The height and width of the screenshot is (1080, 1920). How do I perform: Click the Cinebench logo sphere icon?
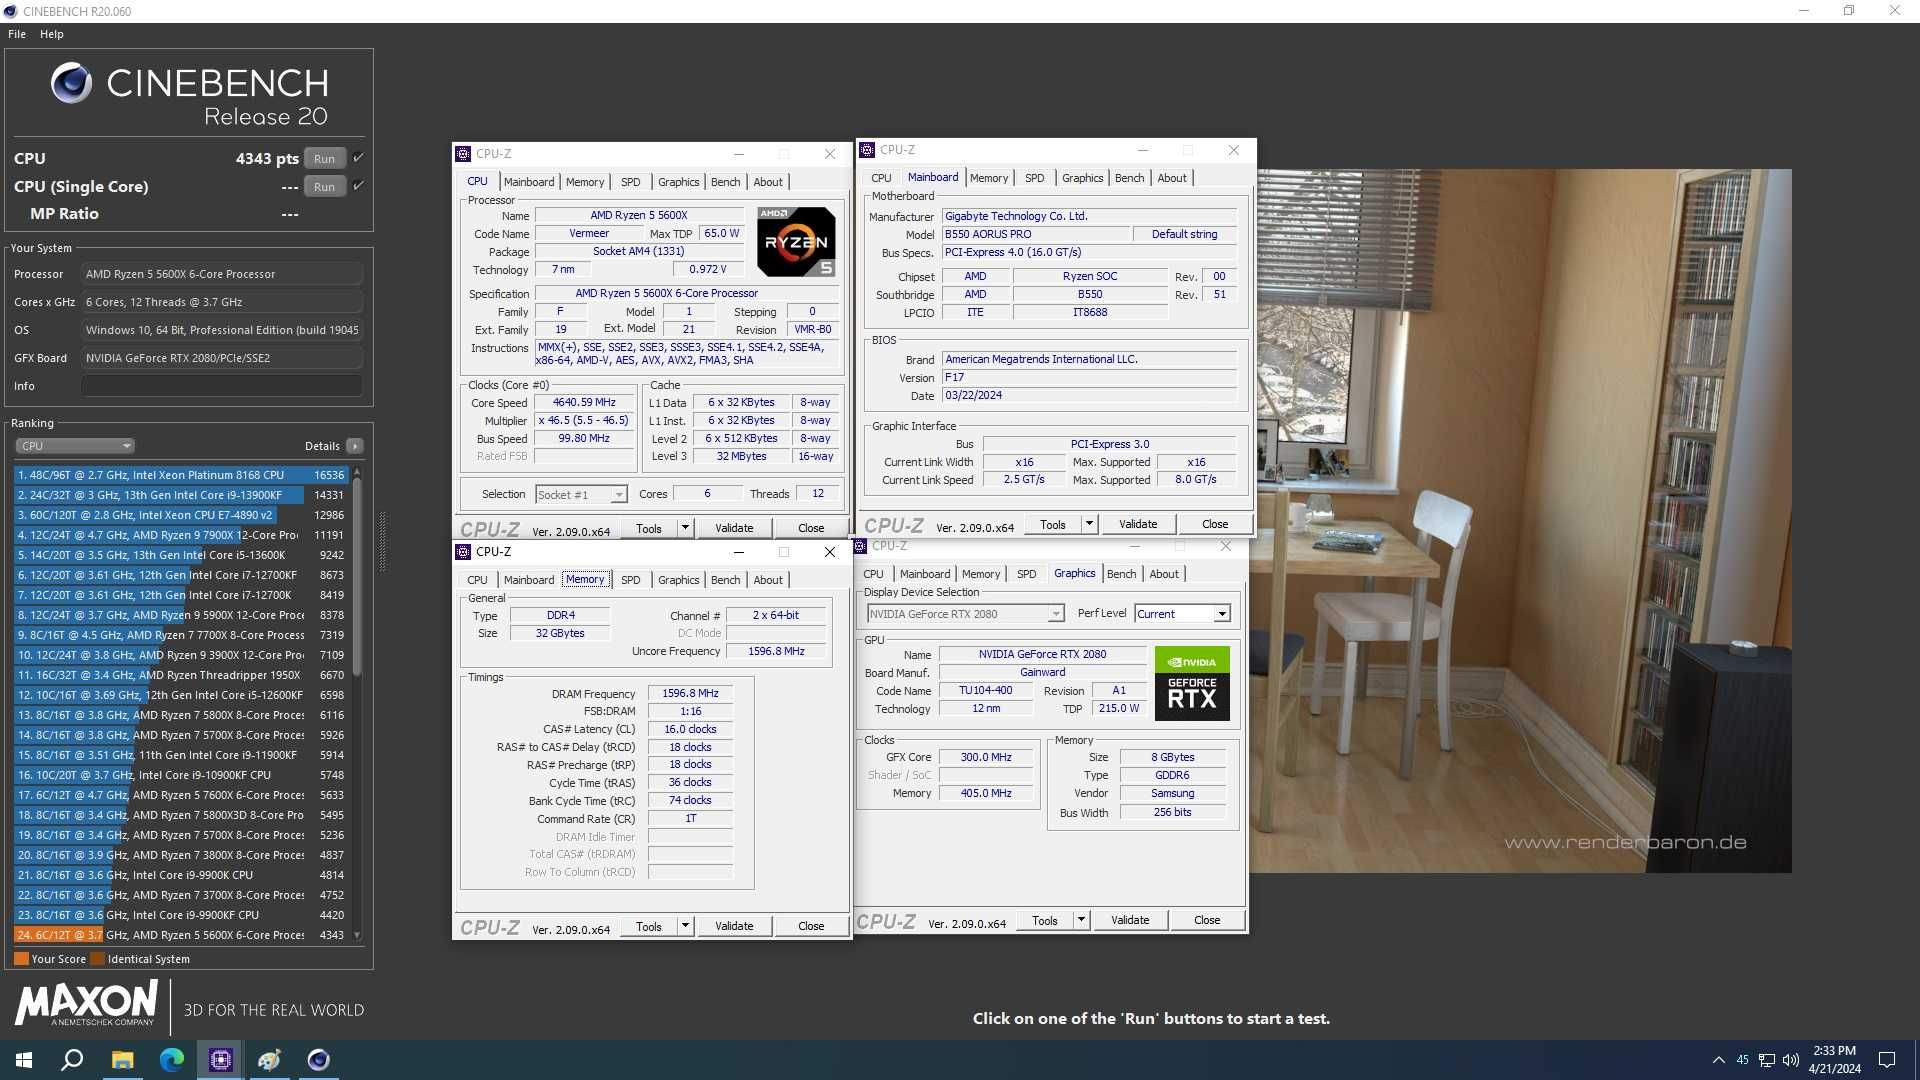71,83
